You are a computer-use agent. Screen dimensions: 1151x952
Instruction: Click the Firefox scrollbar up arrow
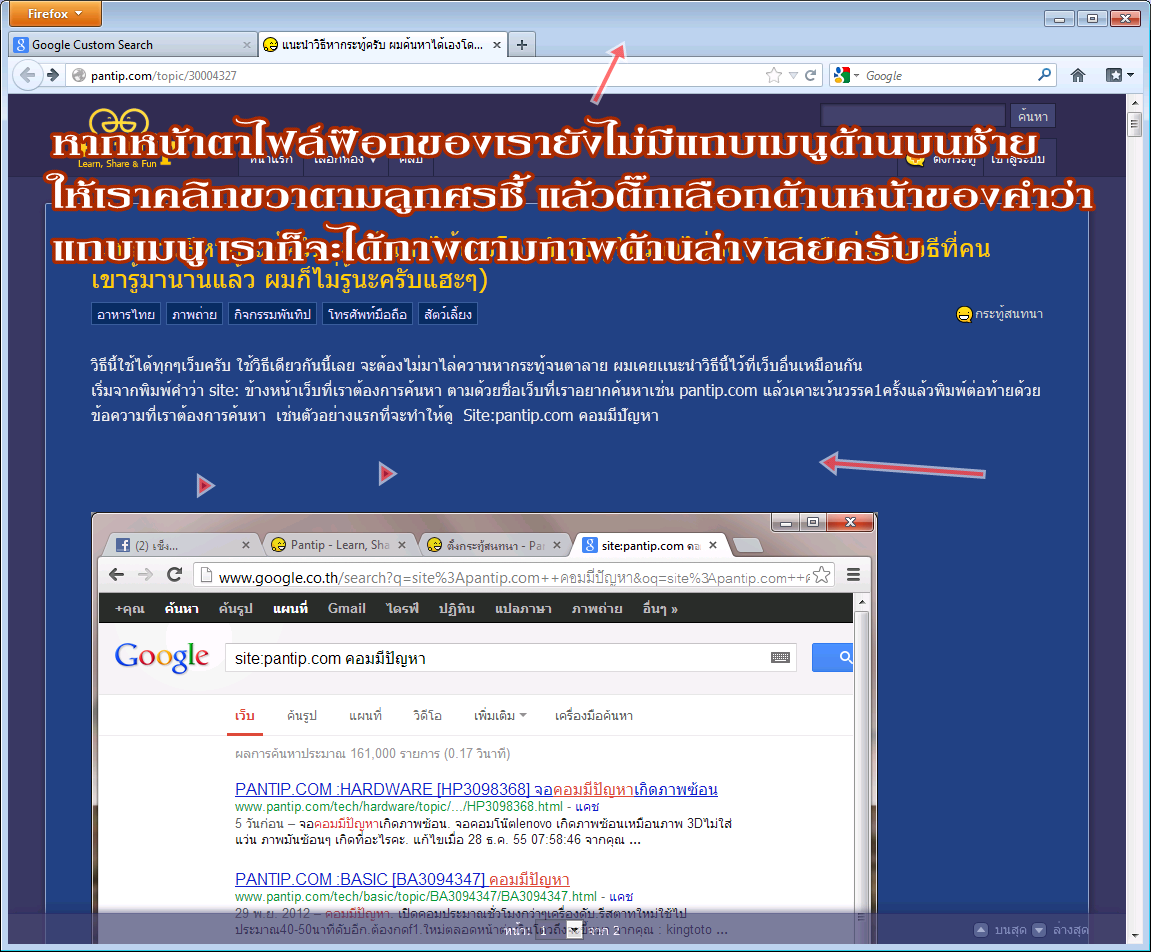1135,103
